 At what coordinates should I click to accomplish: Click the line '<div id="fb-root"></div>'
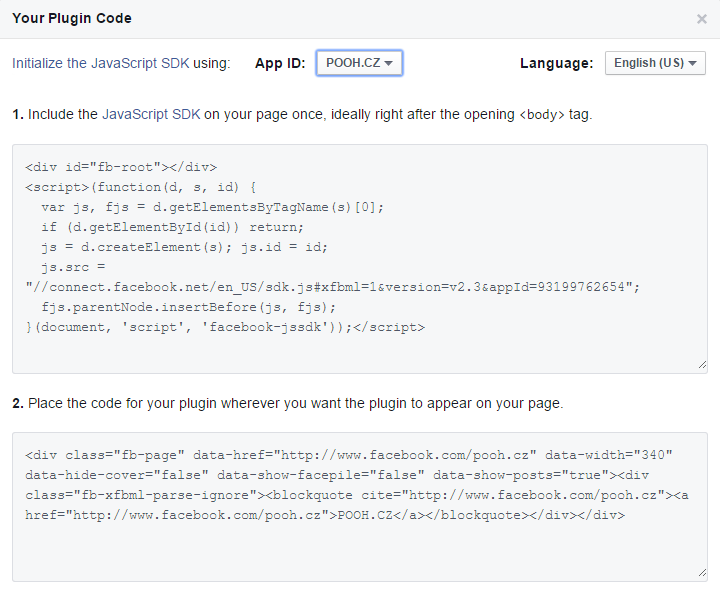(121, 167)
